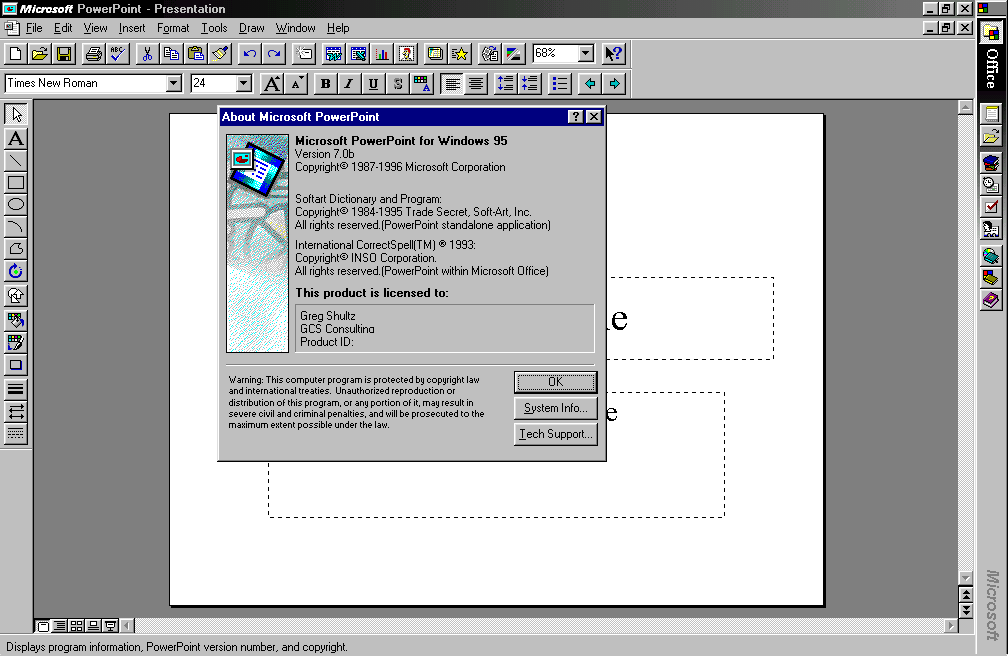The height and width of the screenshot is (656, 1008).
Task: Open the Draw menu
Action: tap(252, 28)
